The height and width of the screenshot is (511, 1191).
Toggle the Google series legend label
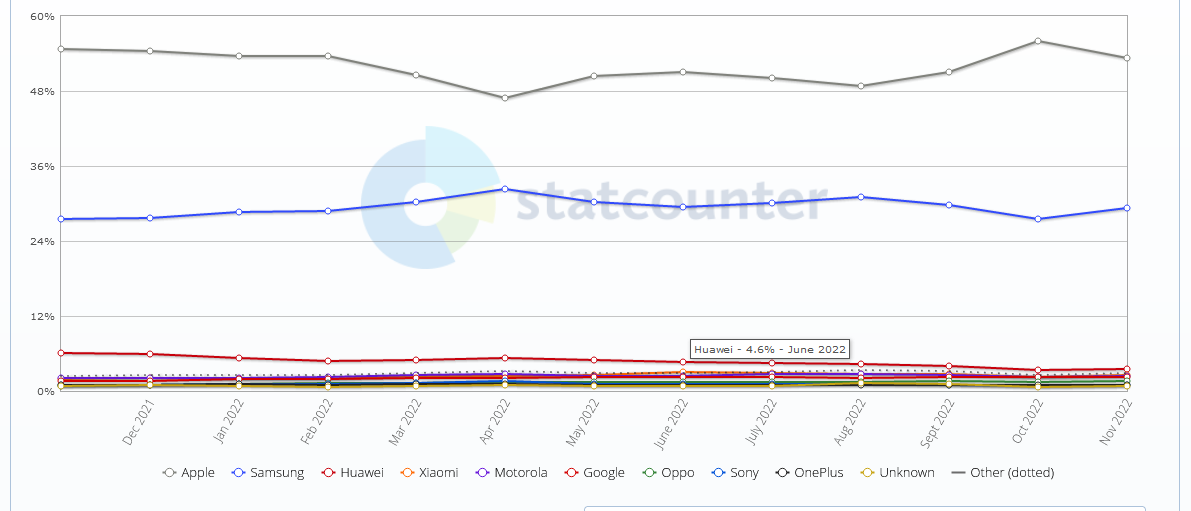click(602, 473)
